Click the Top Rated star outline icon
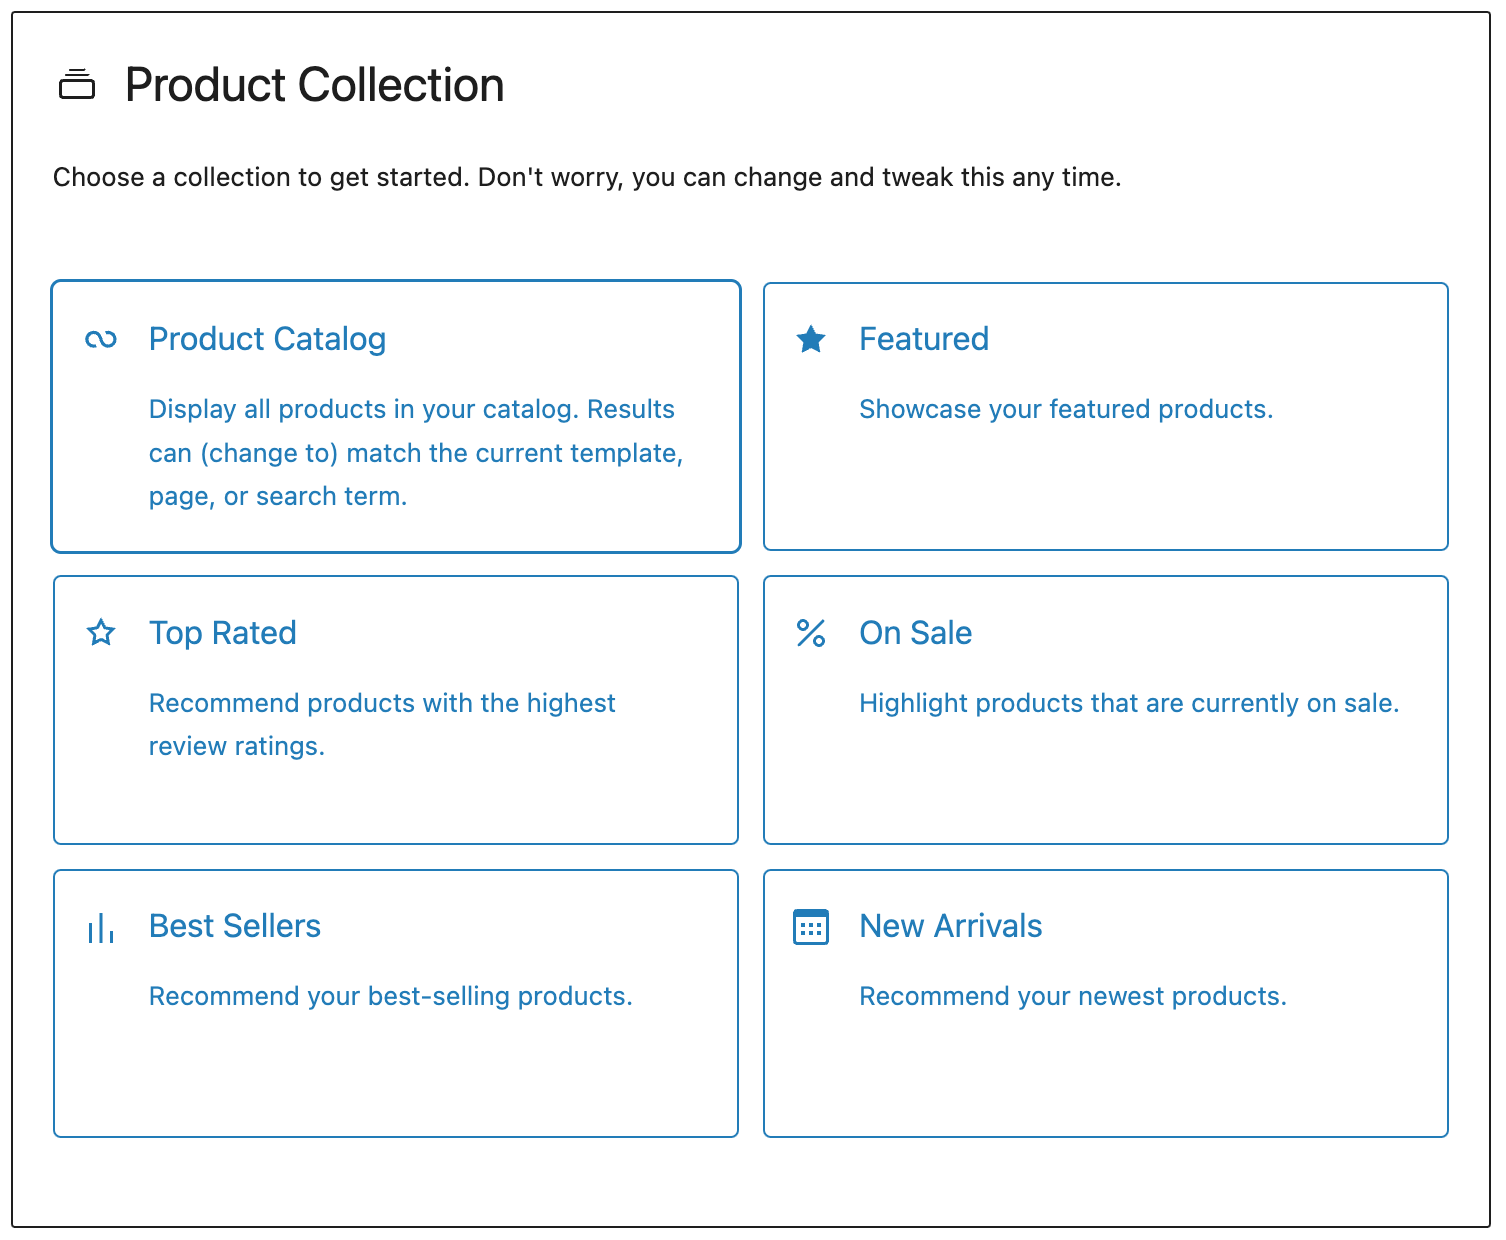 click(101, 632)
